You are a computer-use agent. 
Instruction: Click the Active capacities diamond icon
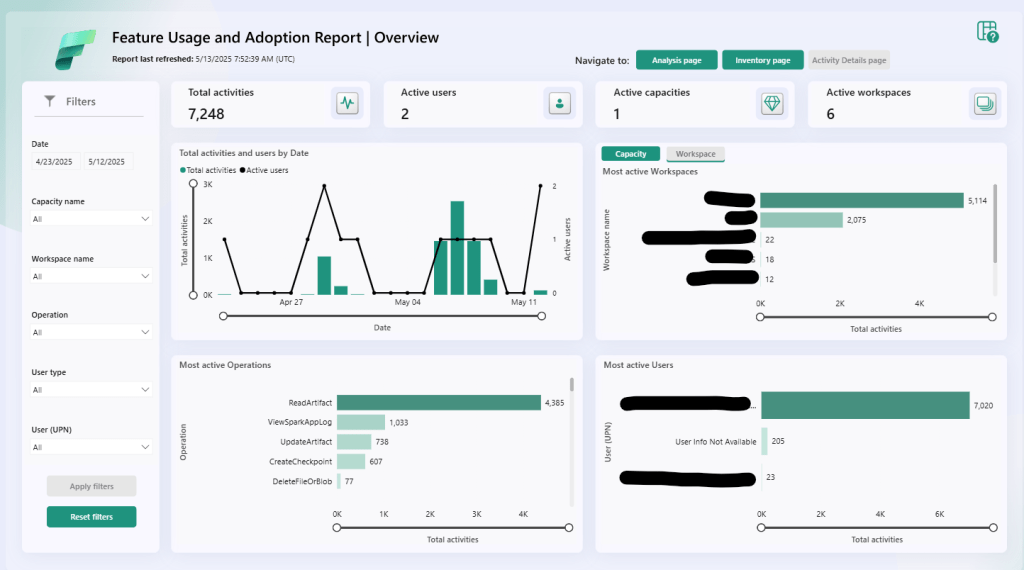(x=772, y=103)
